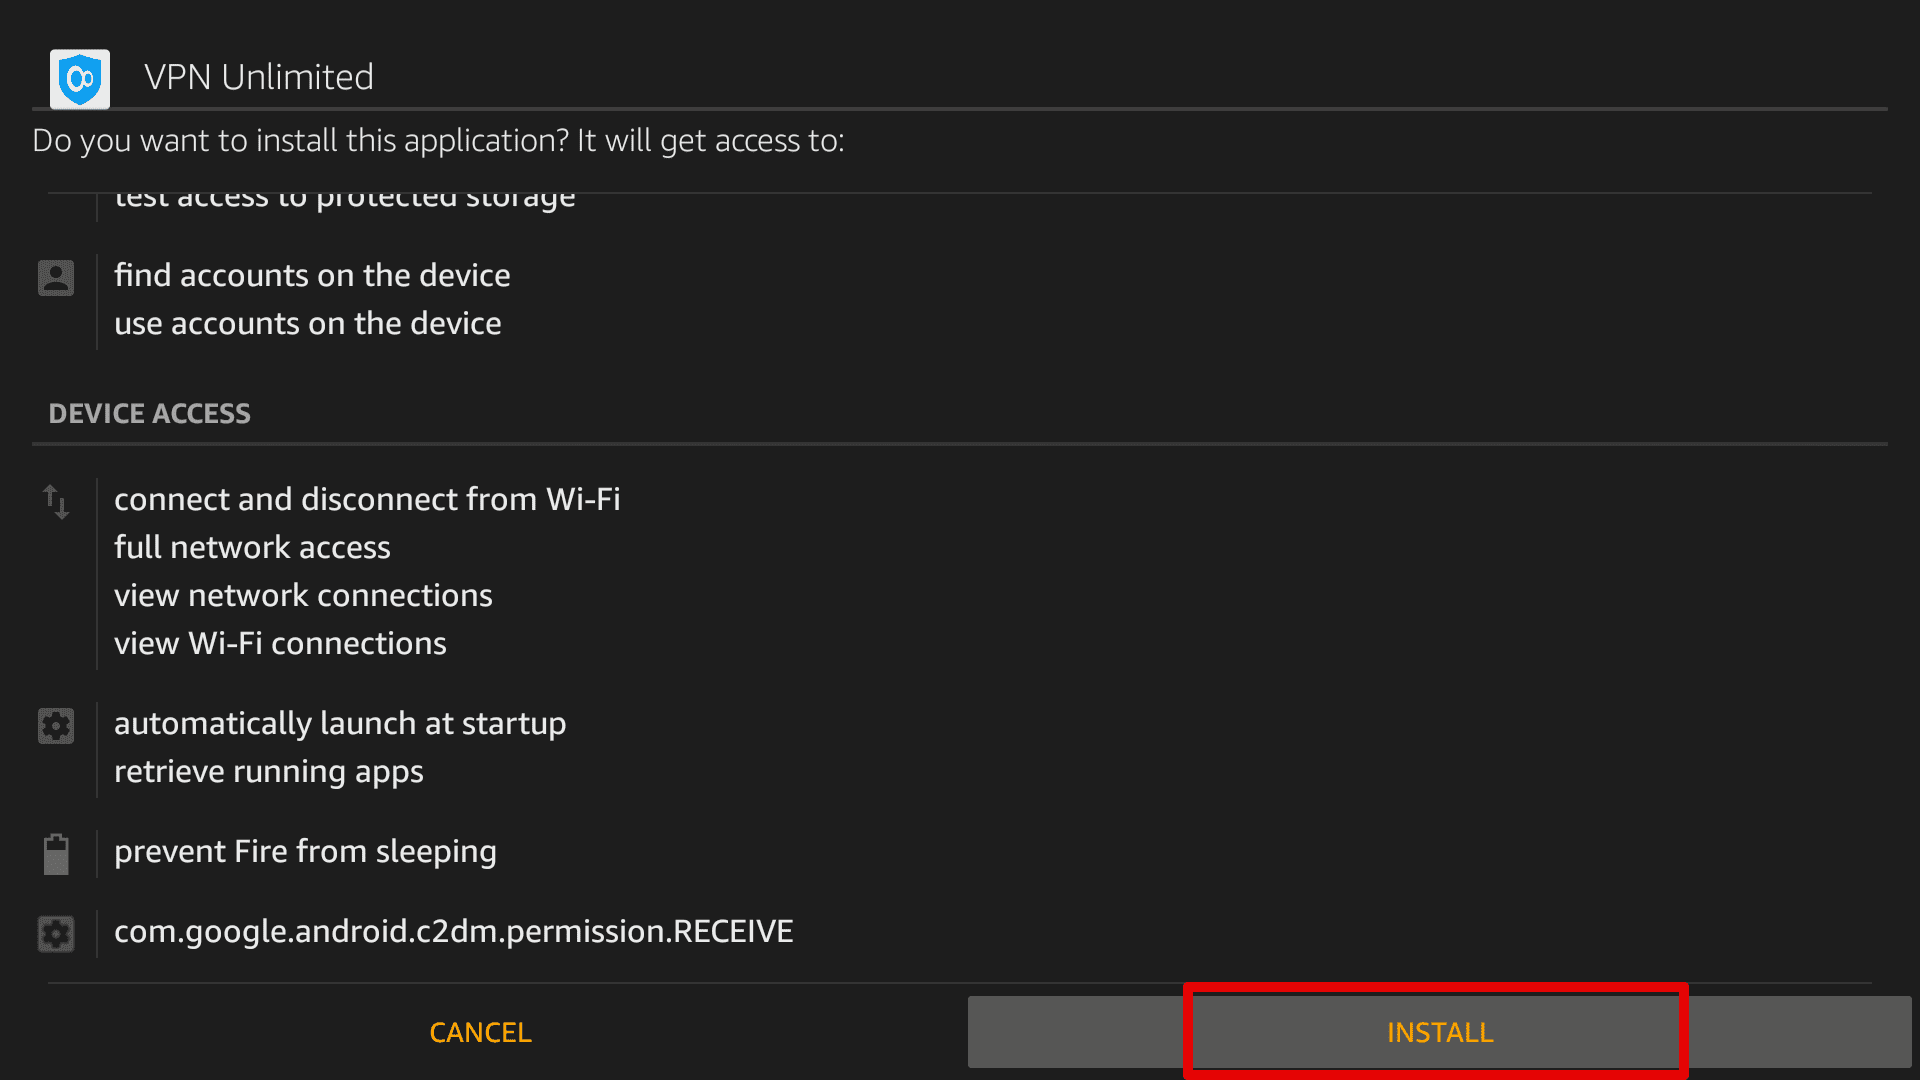Click the DEVICE ACCESS section header
1920x1083 pixels.
pos(149,413)
